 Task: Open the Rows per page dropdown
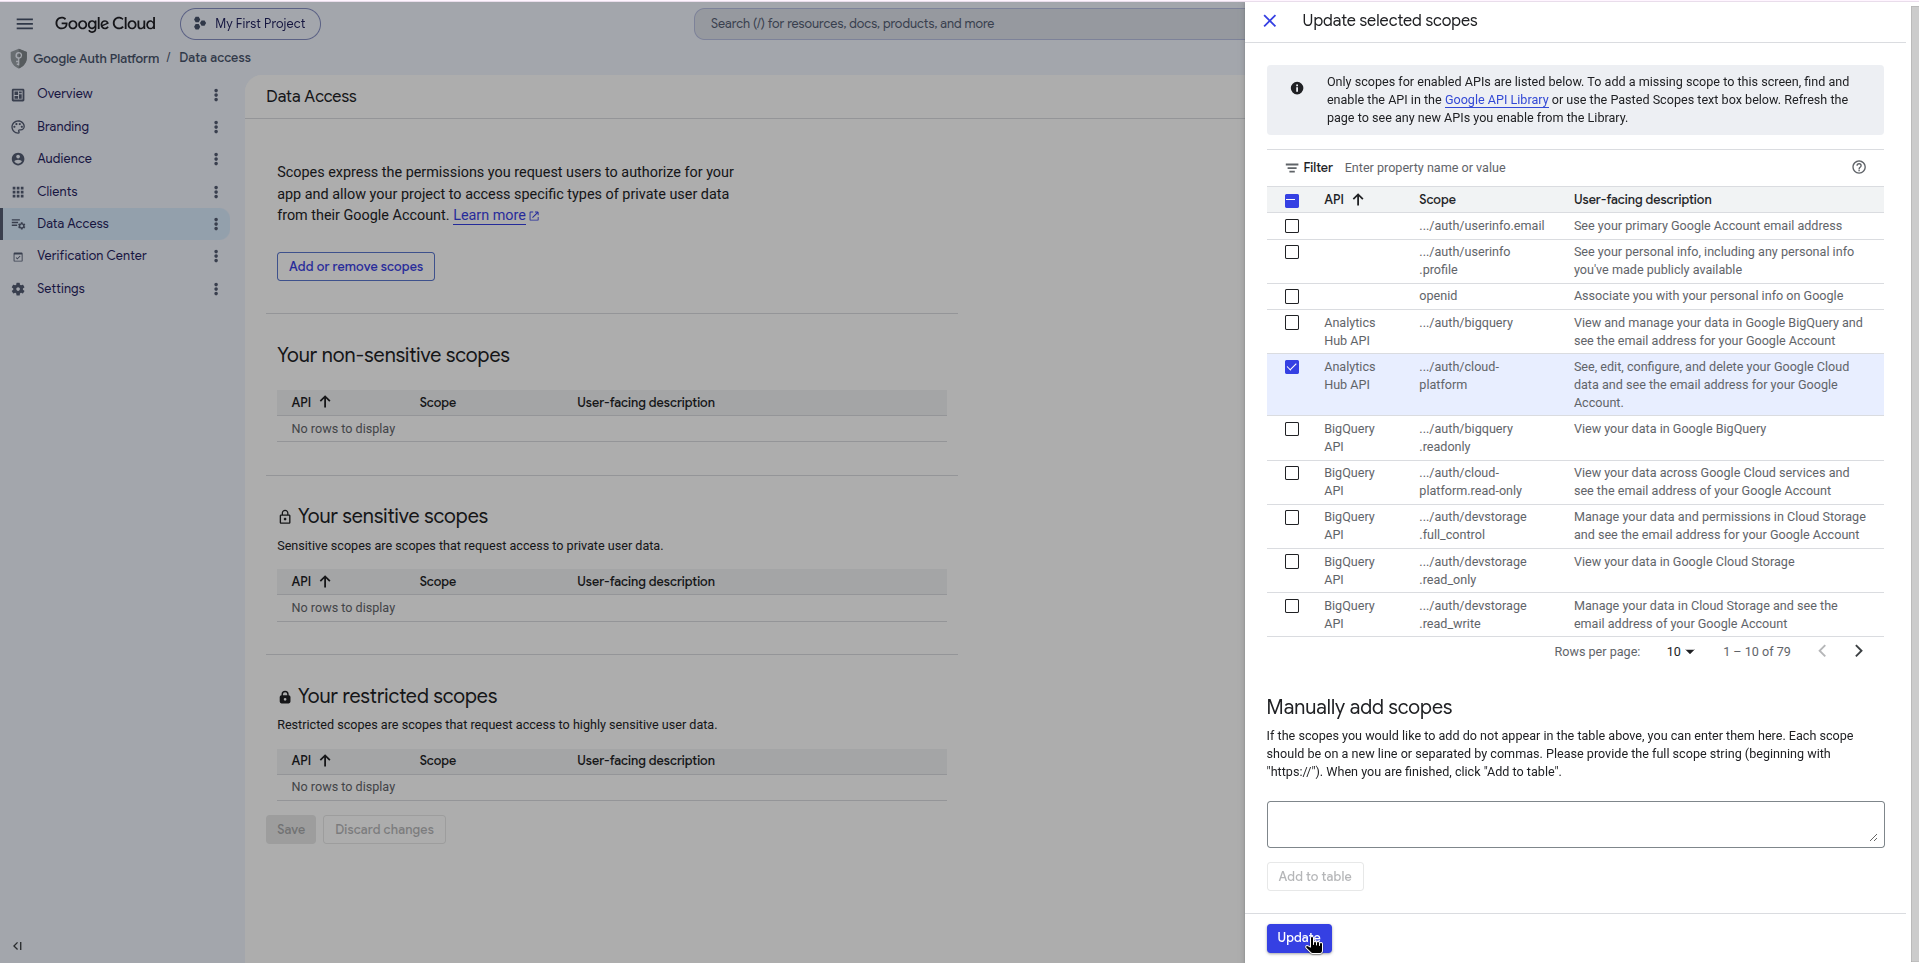coord(1680,651)
